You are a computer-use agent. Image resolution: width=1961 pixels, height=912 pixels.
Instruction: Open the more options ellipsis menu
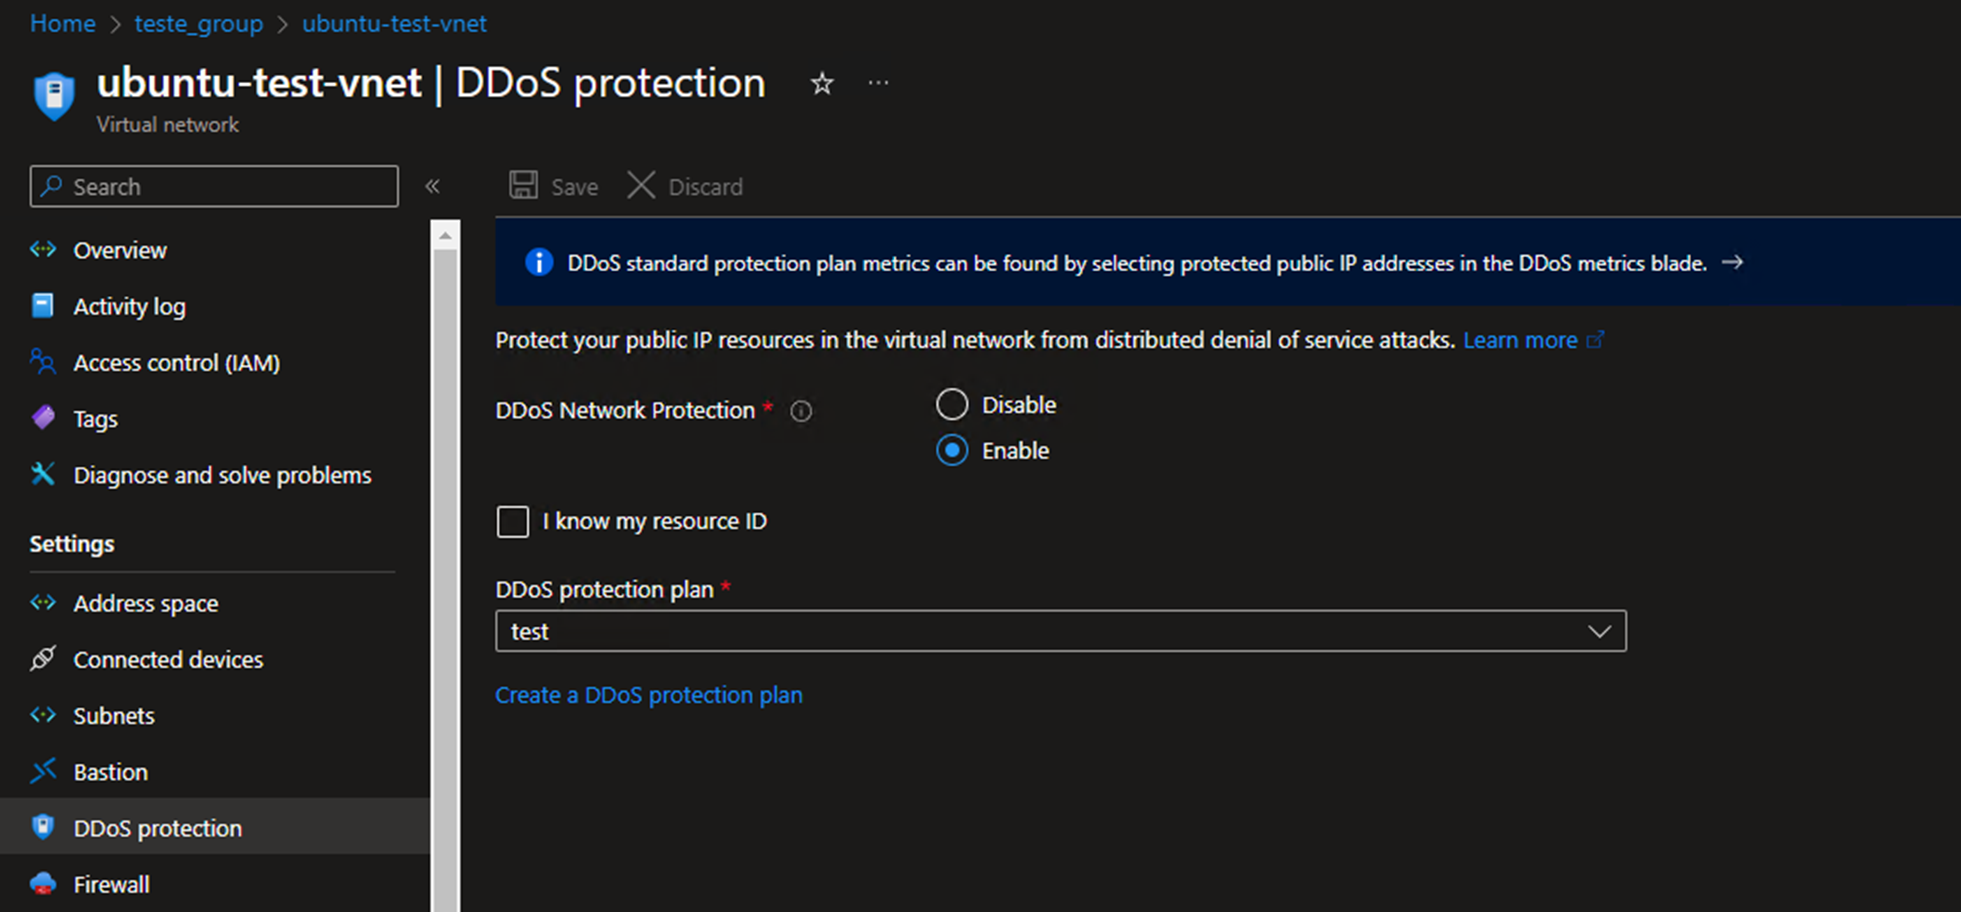[878, 83]
